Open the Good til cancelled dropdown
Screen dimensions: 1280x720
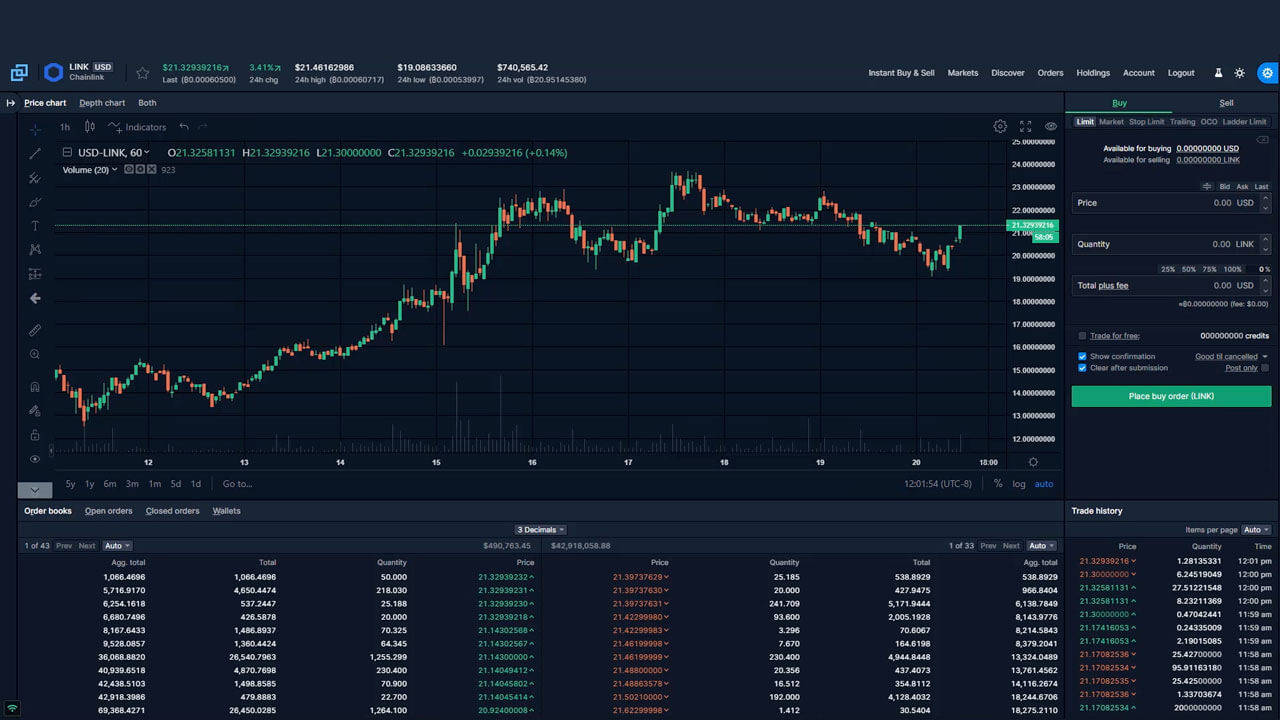[1231, 356]
